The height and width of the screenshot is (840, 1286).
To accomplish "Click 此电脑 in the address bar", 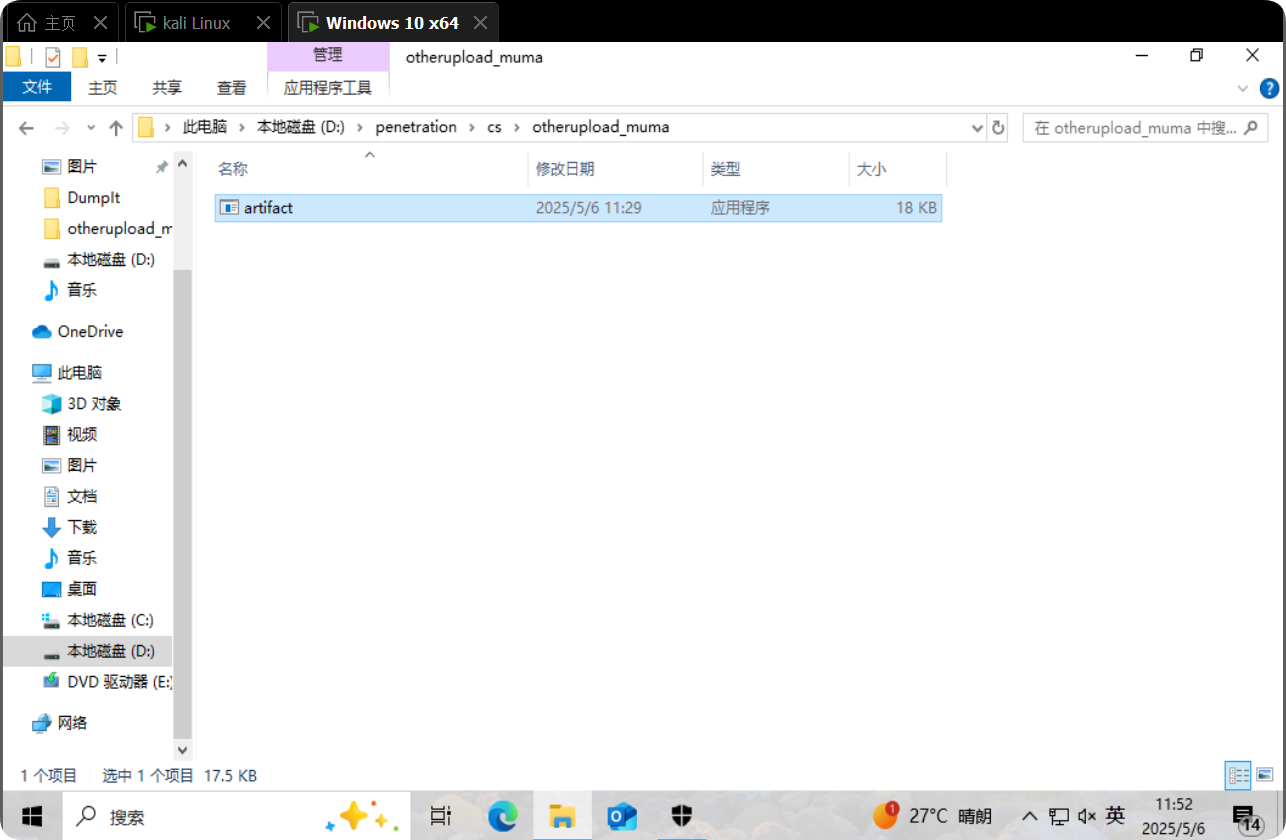I will coord(205,127).
